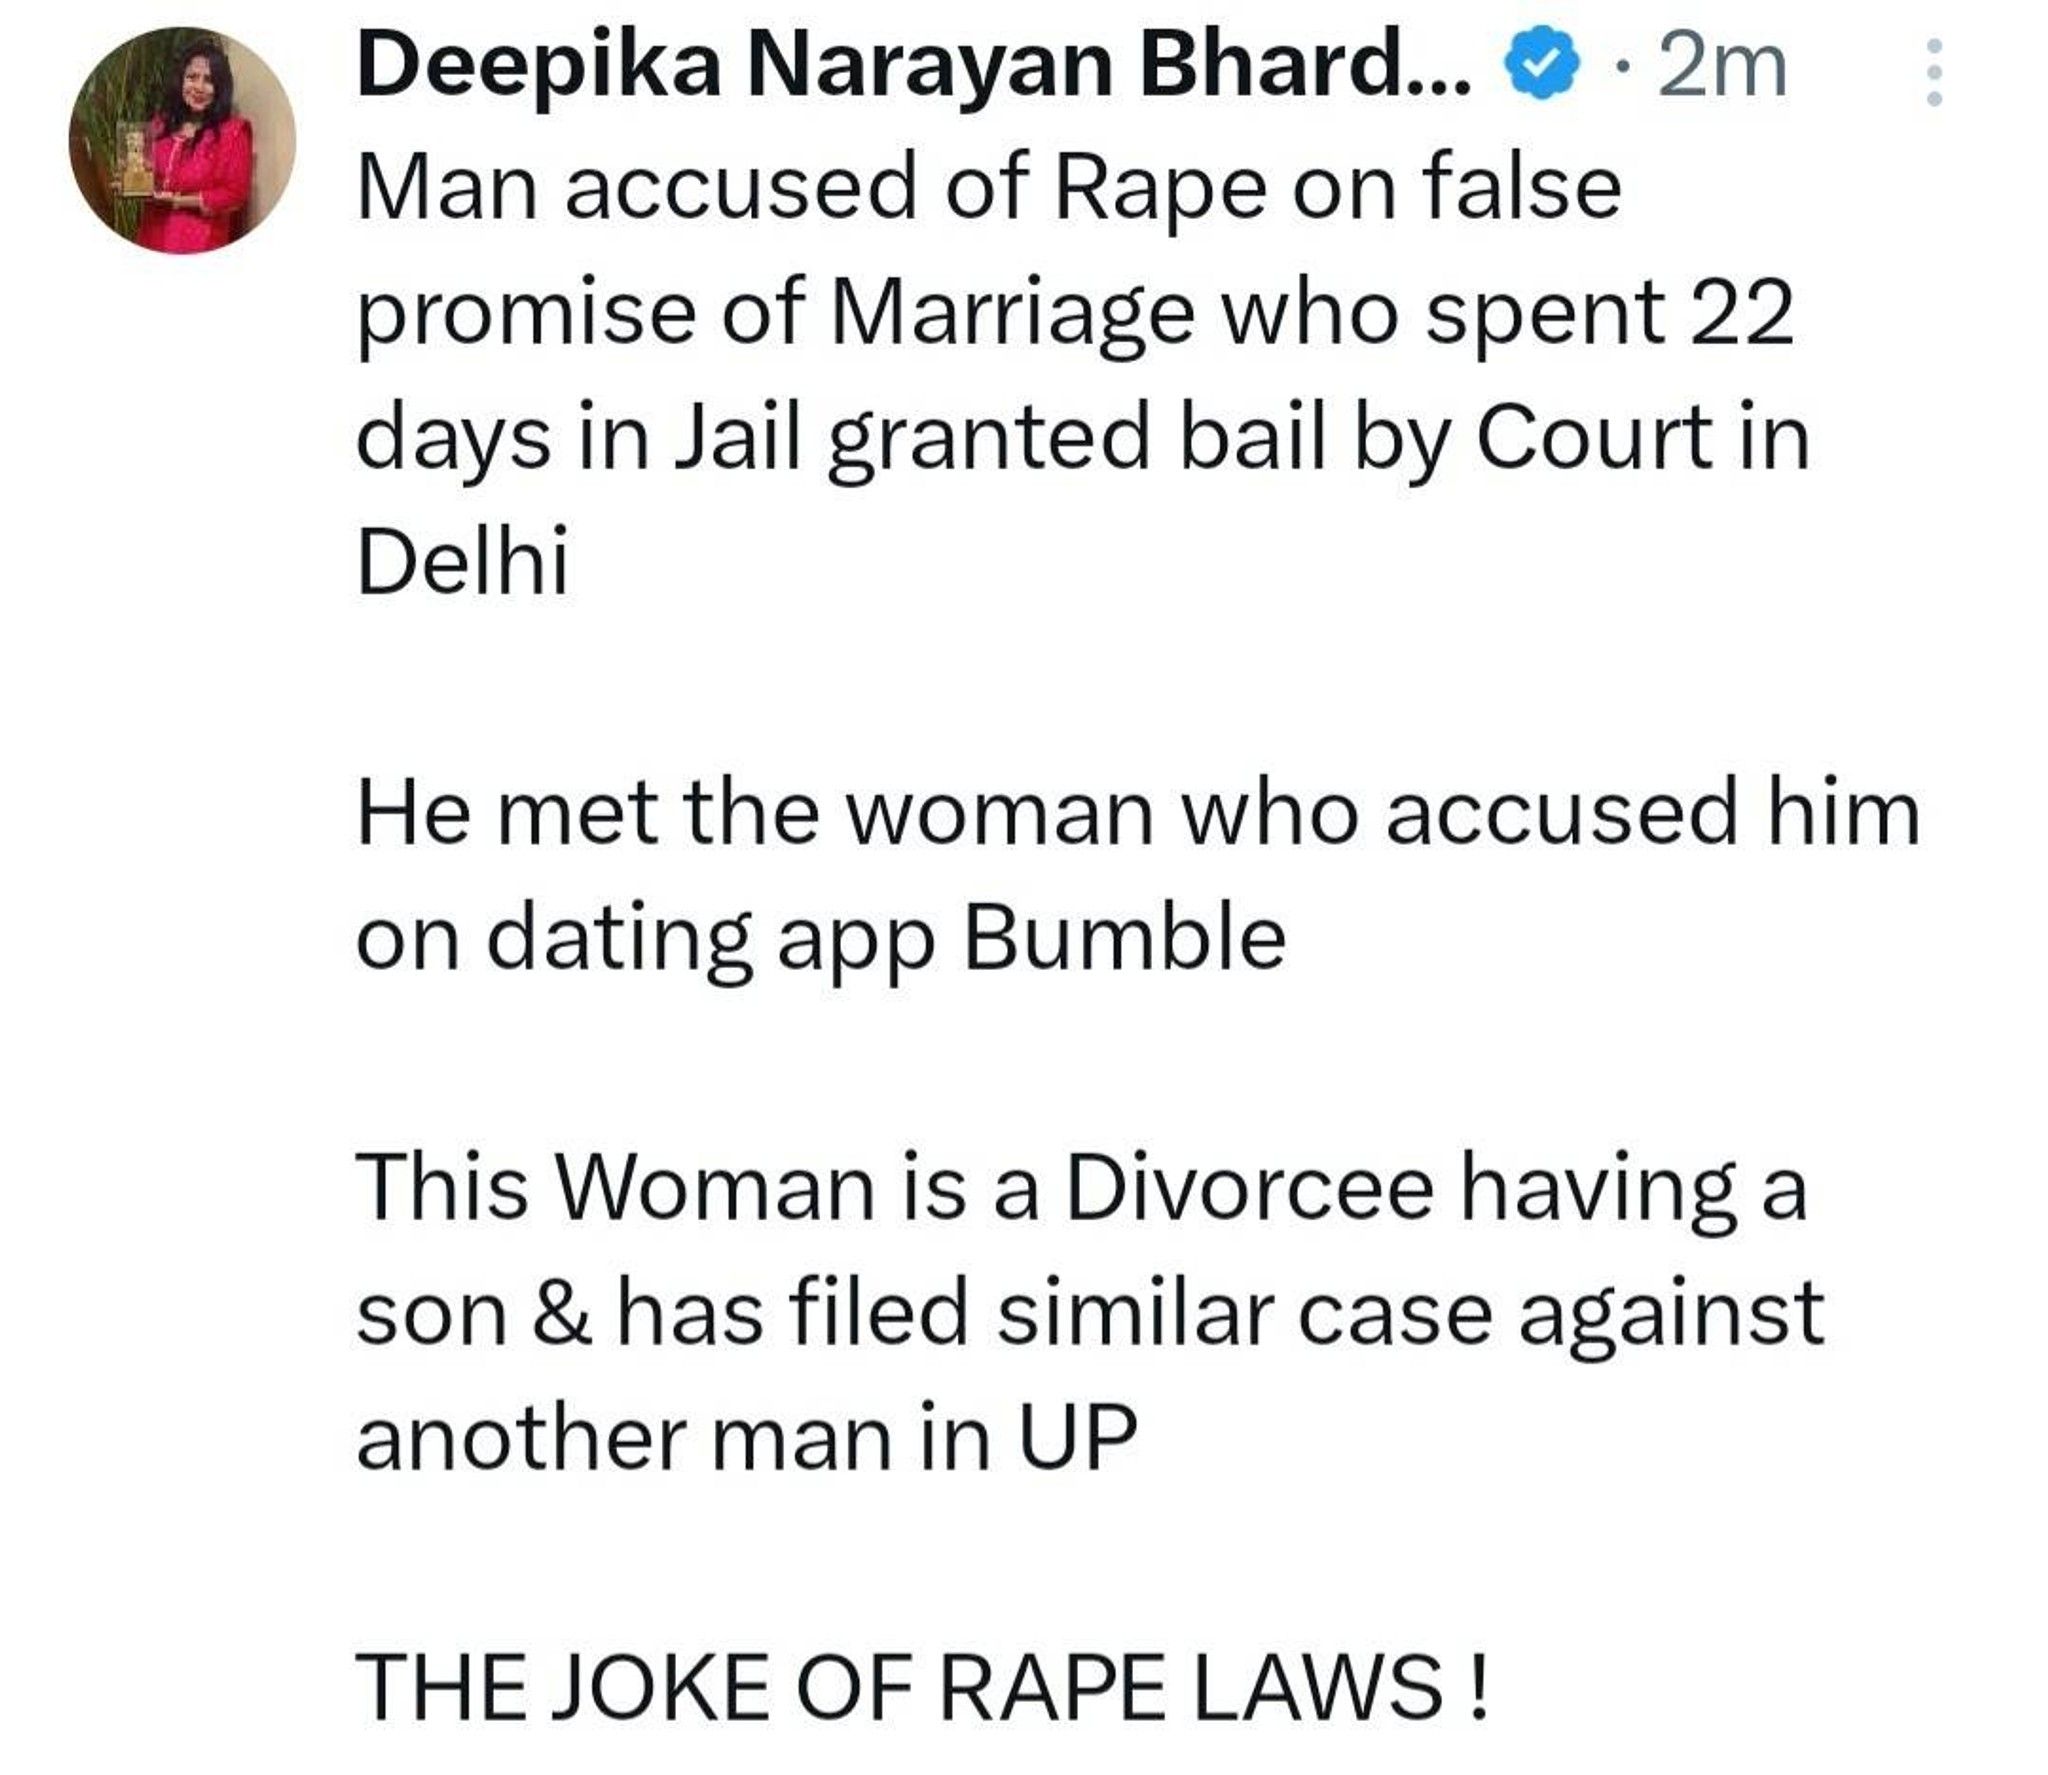Open Deepika Narayan's profile picture
The height and width of the screenshot is (1775, 2048).
(x=182, y=140)
